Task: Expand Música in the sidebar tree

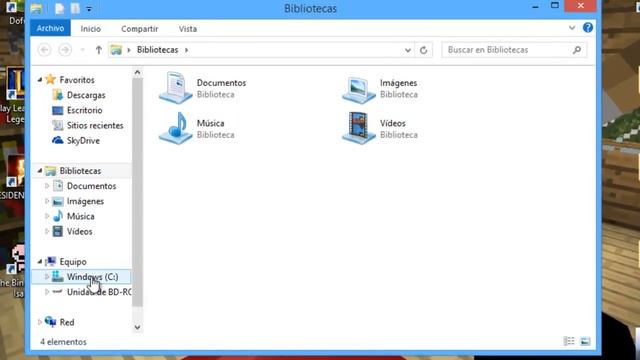Action: (x=47, y=216)
